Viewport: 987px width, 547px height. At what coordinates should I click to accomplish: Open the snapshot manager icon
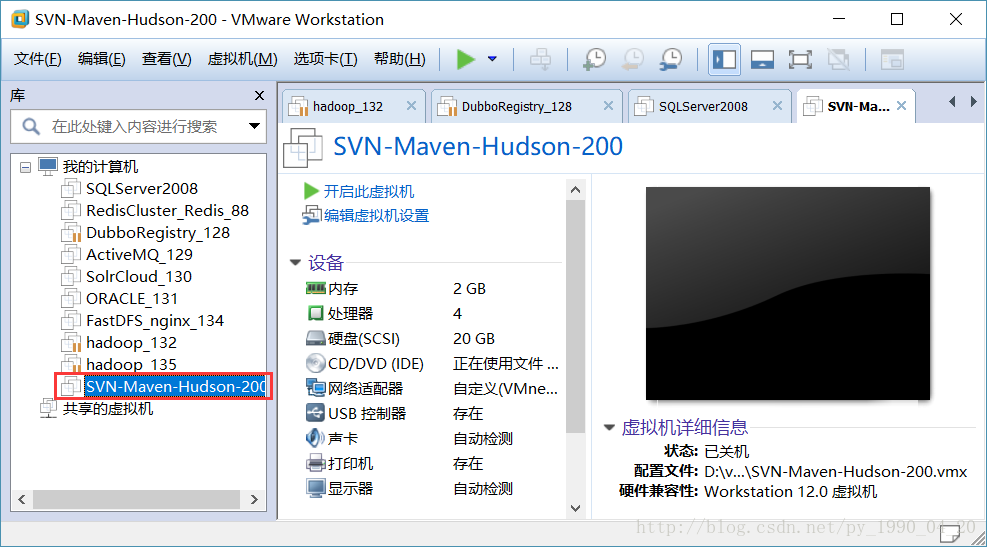(x=671, y=59)
